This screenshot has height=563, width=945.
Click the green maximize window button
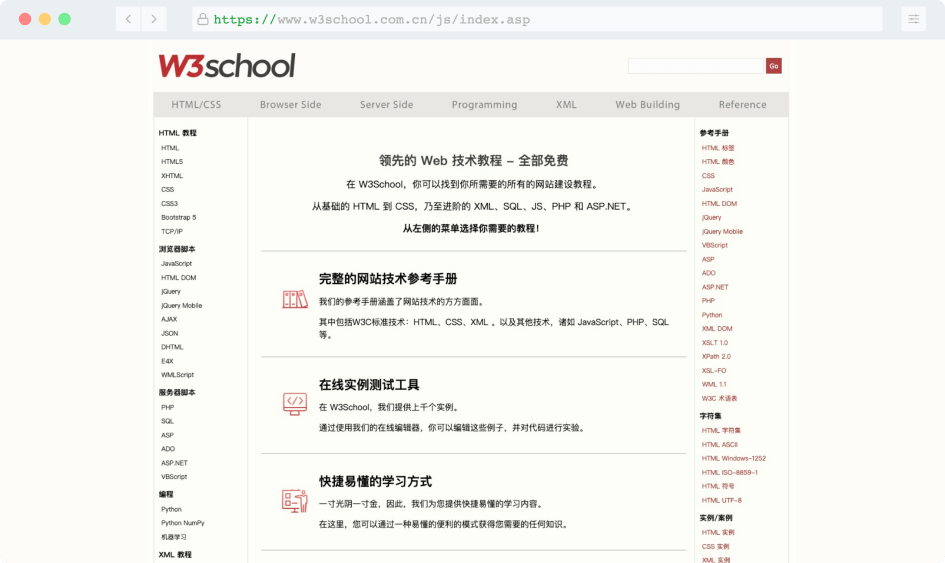pyautogui.click(x=64, y=19)
